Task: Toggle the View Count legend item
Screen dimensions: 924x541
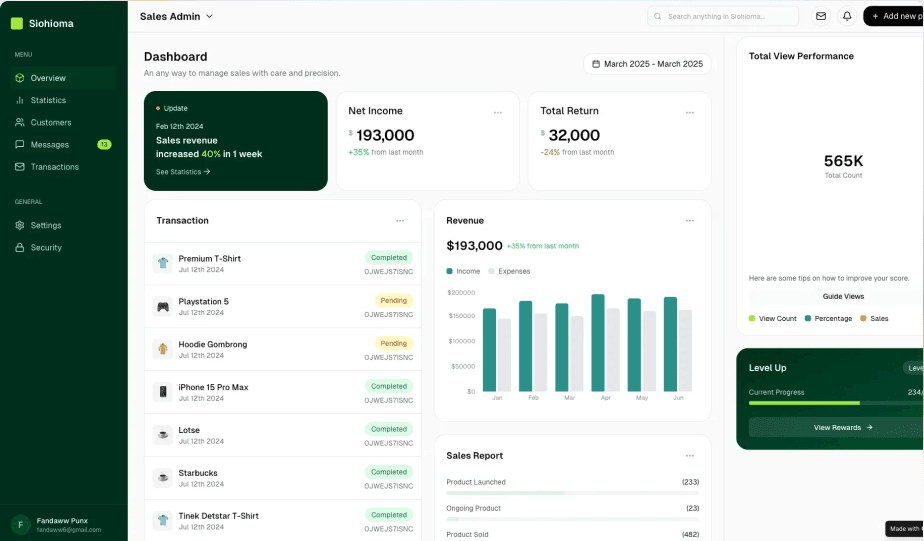Action: pos(773,318)
